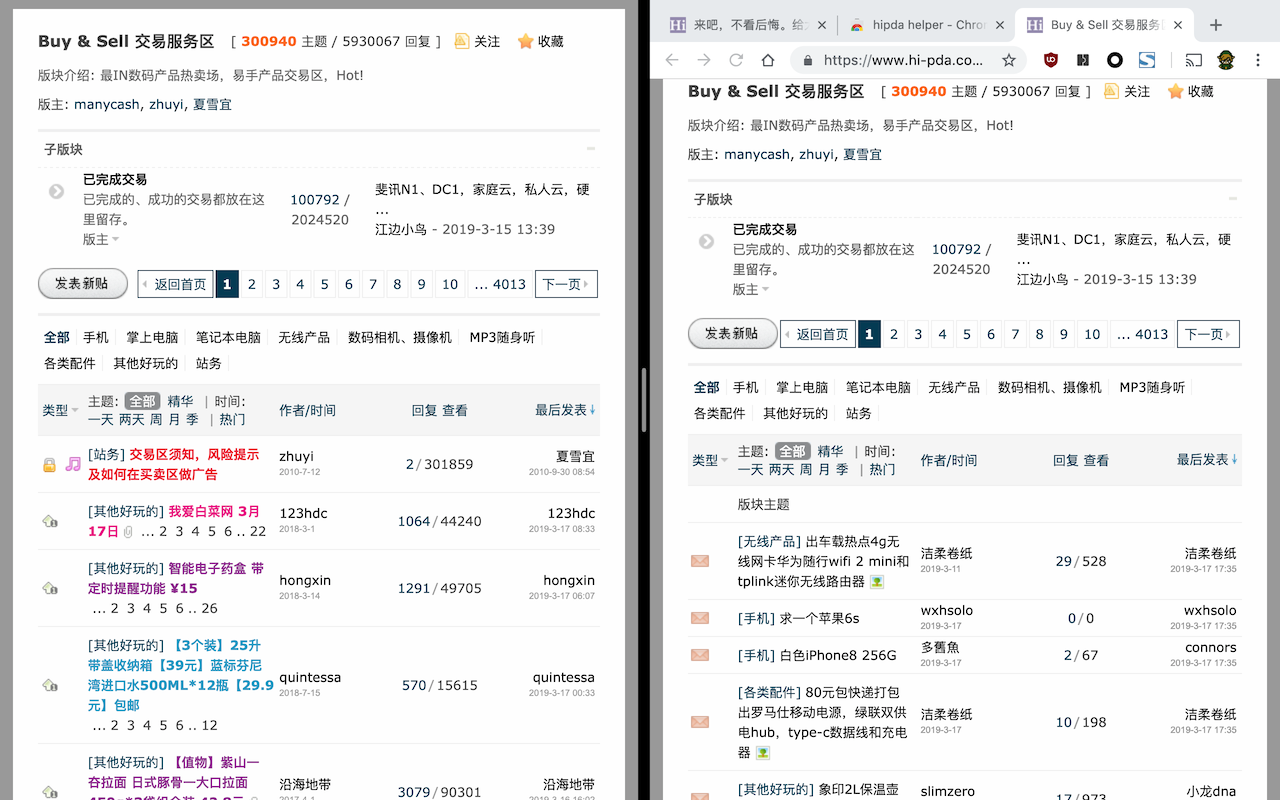Click the folder icon beside 我爱白菜网 thread
The height and width of the screenshot is (800, 1280).
point(49,521)
